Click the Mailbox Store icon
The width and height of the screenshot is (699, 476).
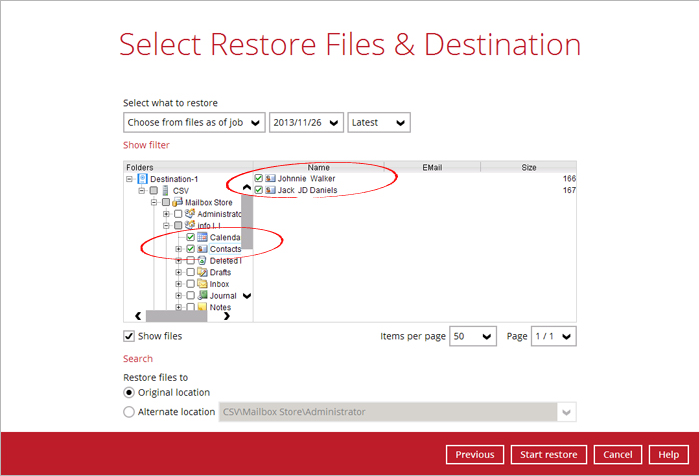tap(178, 202)
